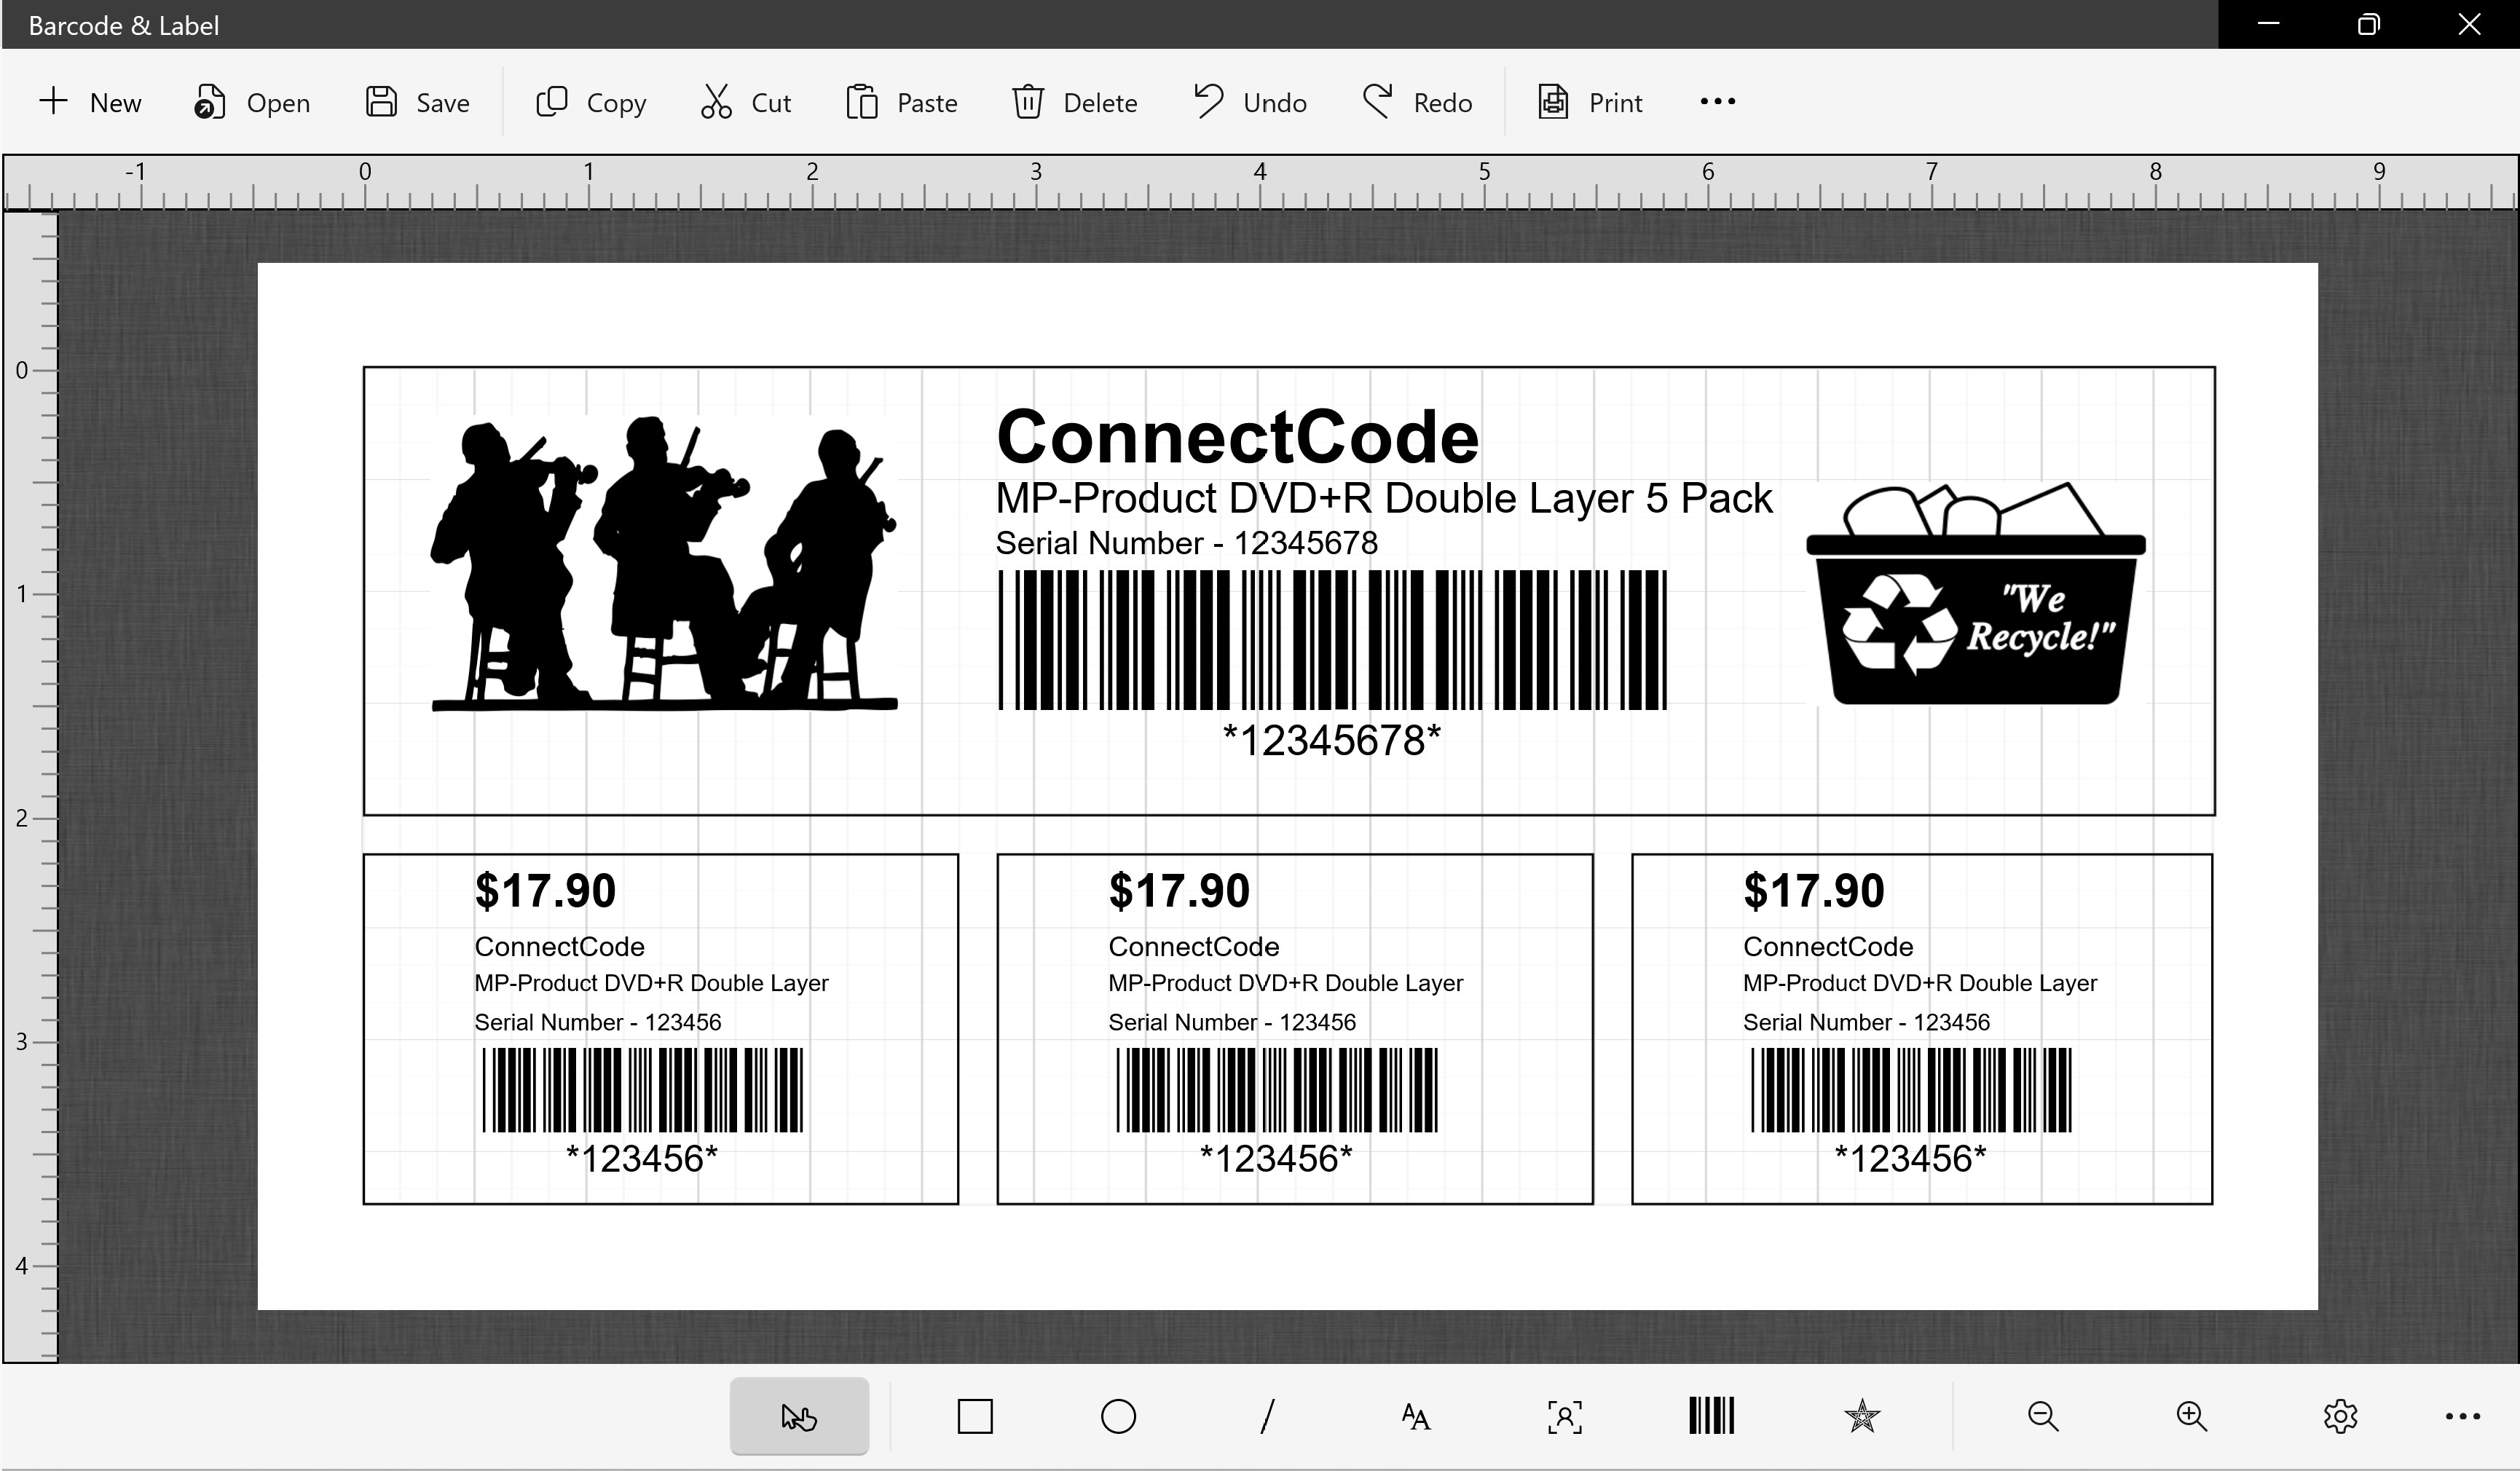
Task: Cut the selected element
Action: click(744, 101)
